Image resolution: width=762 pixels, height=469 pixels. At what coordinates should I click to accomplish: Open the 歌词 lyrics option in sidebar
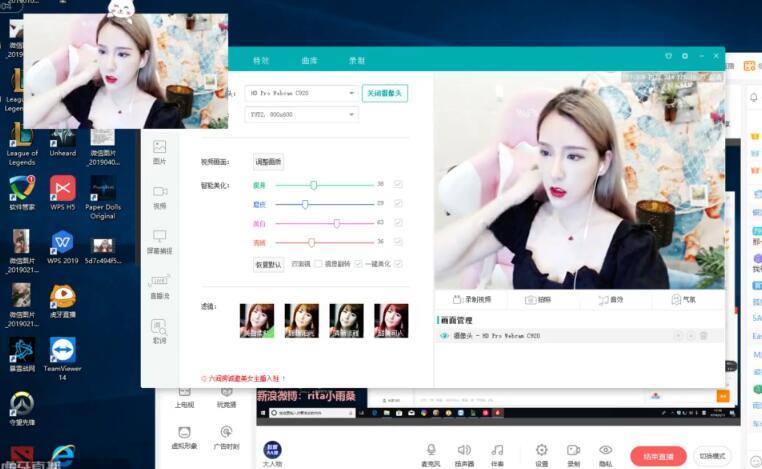(159, 331)
